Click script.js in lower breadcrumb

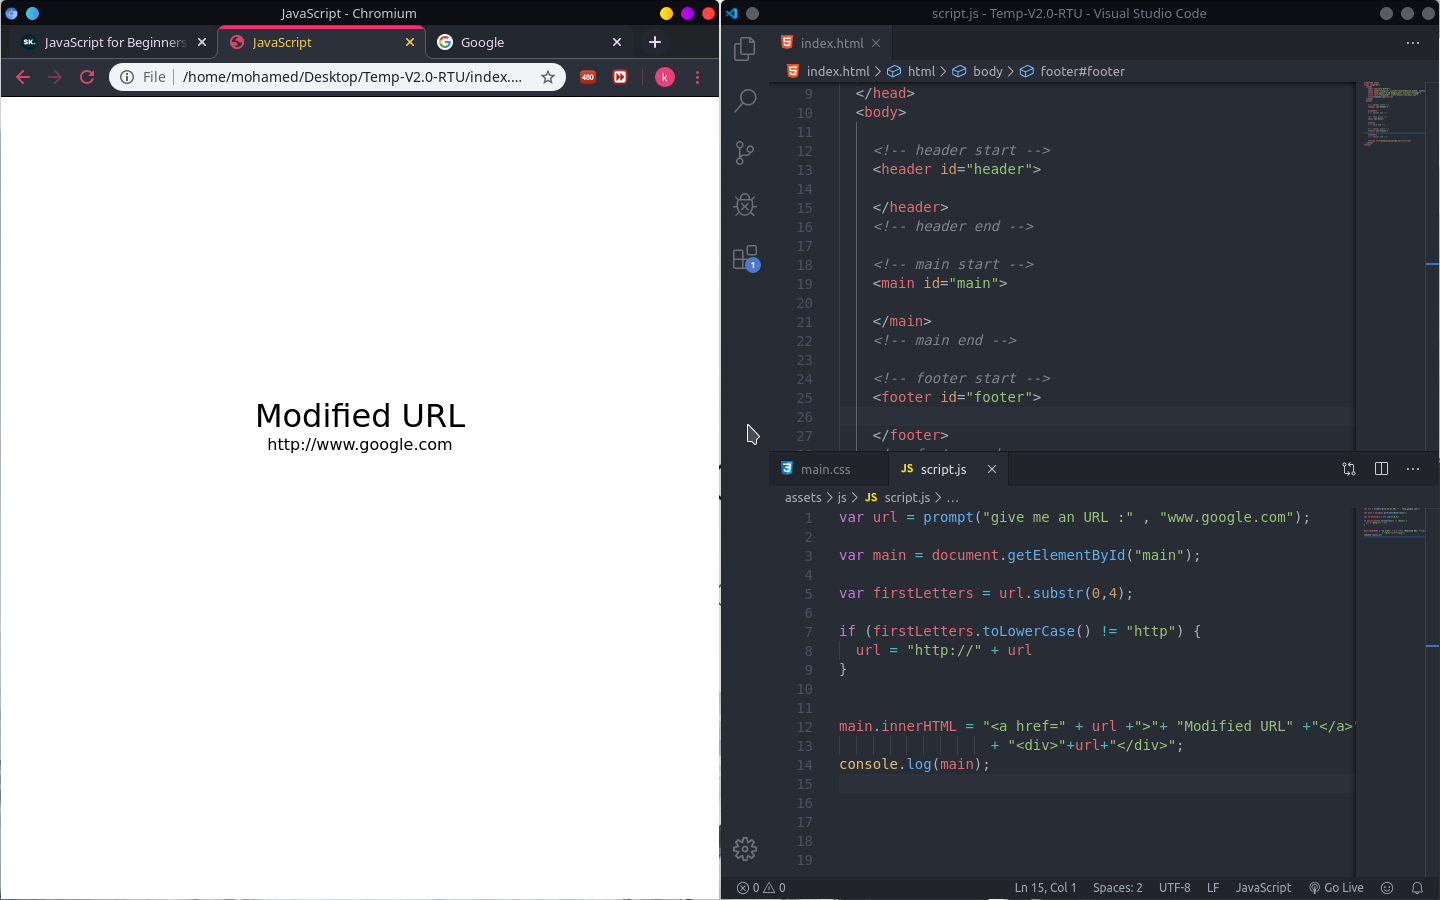907,497
